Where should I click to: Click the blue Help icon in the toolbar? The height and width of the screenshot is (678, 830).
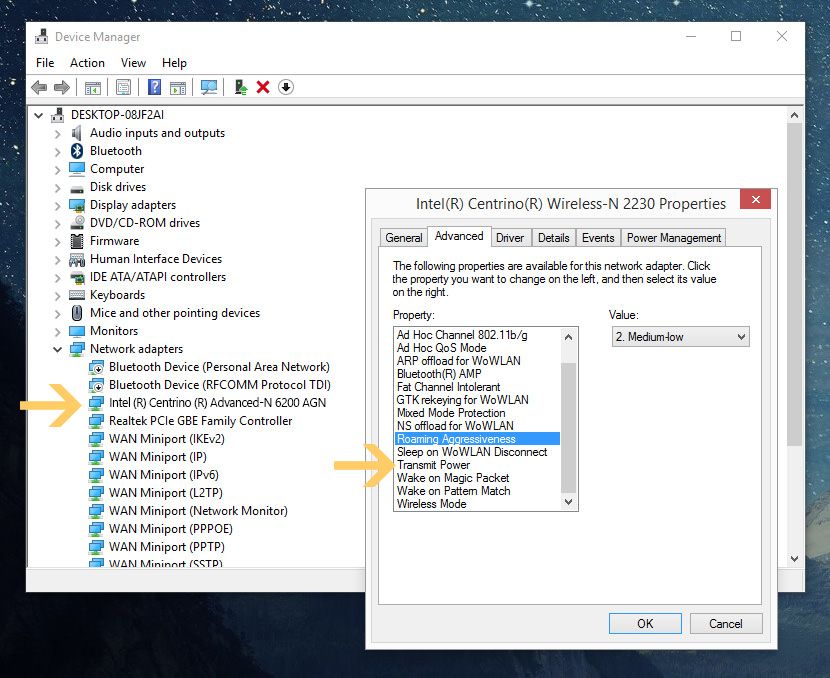pyautogui.click(x=155, y=87)
